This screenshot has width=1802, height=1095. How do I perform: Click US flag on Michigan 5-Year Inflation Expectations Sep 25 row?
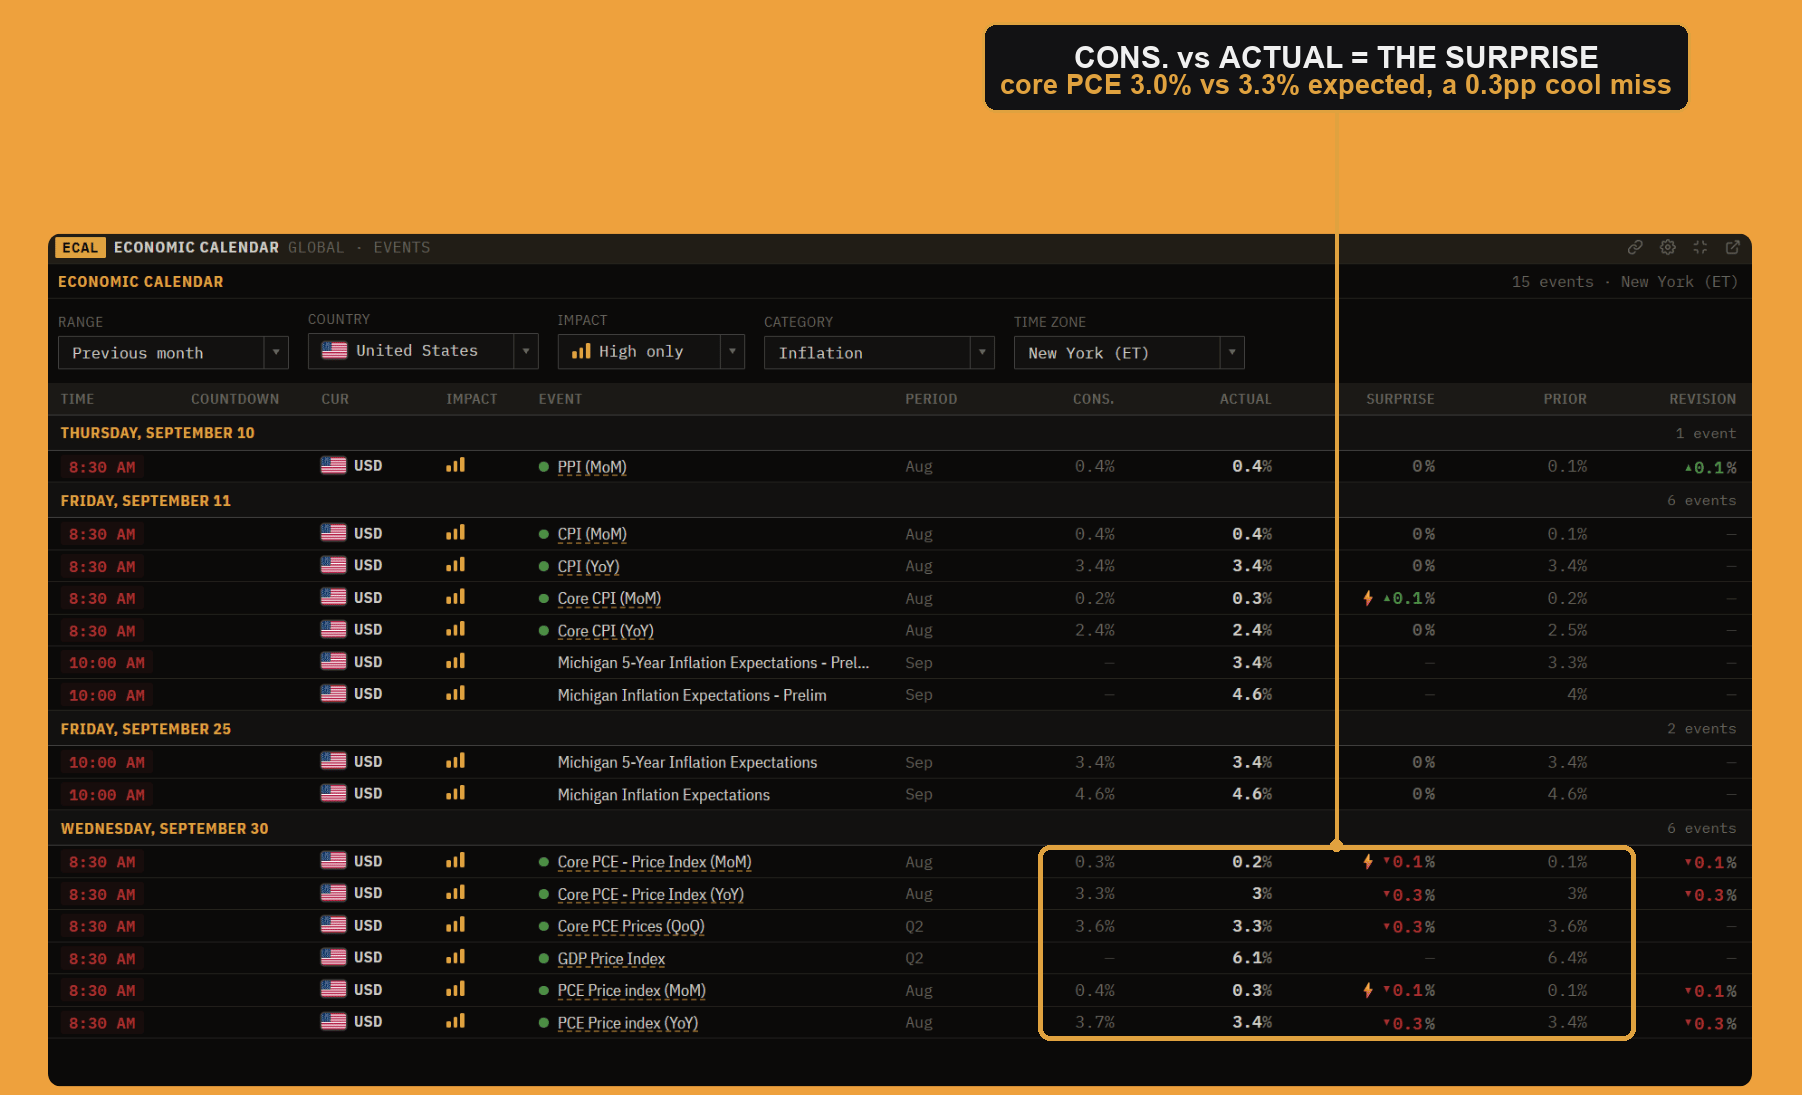pos(334,761)
